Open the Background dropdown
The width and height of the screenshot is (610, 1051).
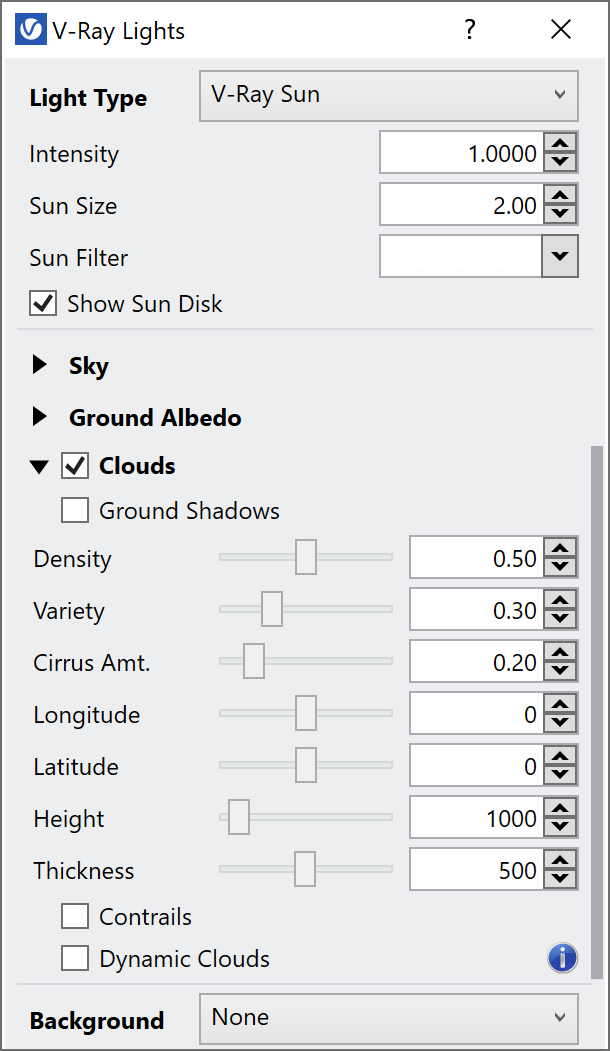point(389,1019)
